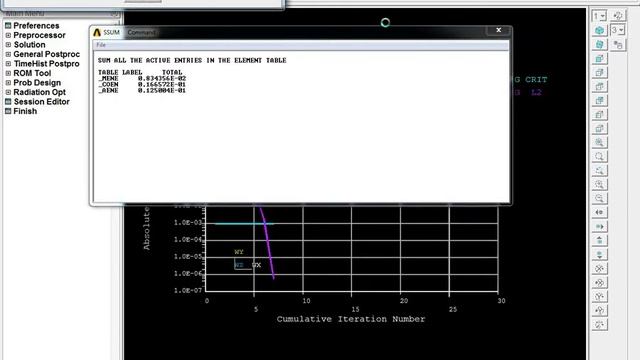Click _AENE total value 0.125004E-01
Viewport: 640px width, 360px height.
(162, 91)
